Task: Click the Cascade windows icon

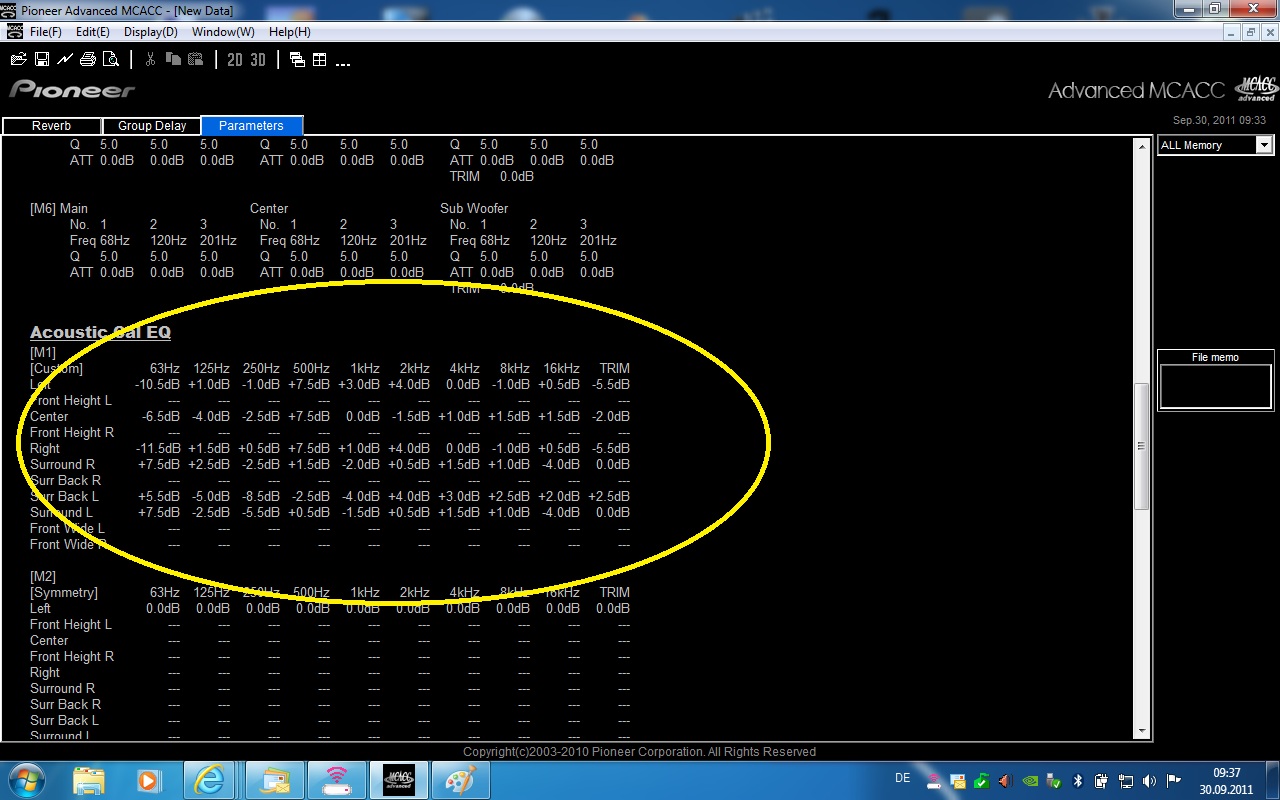Action: tap(297, 60)
